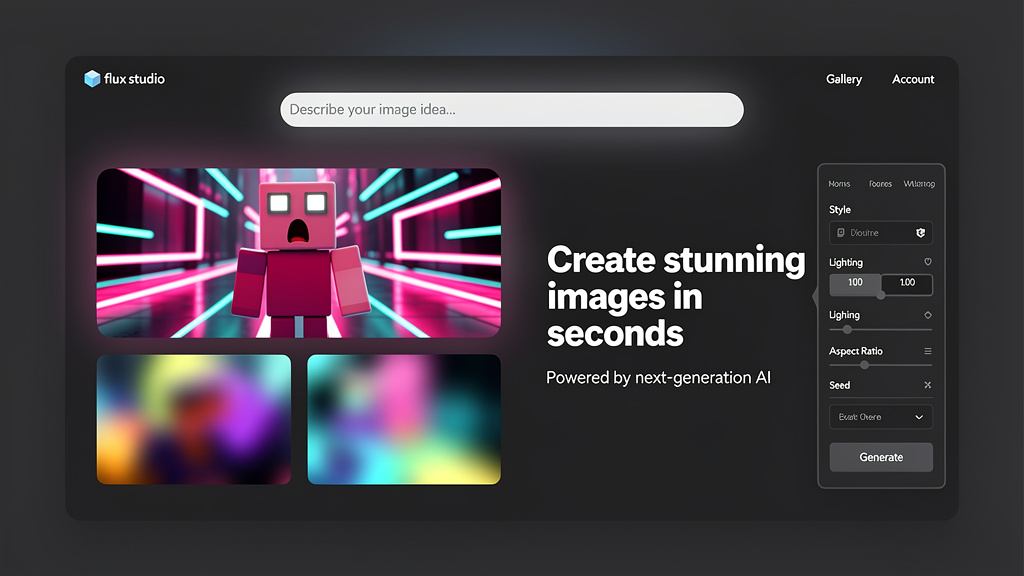
Task: Click 'Create stunning images in seconds' heading
Action: pos(676,296)
